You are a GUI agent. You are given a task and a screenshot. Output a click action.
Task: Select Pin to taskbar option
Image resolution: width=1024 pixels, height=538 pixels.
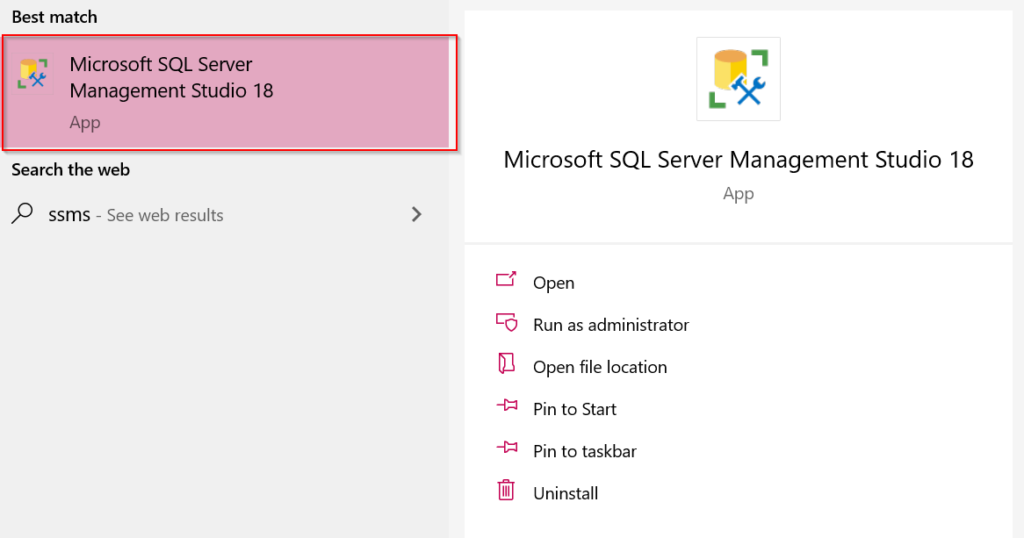584,451
